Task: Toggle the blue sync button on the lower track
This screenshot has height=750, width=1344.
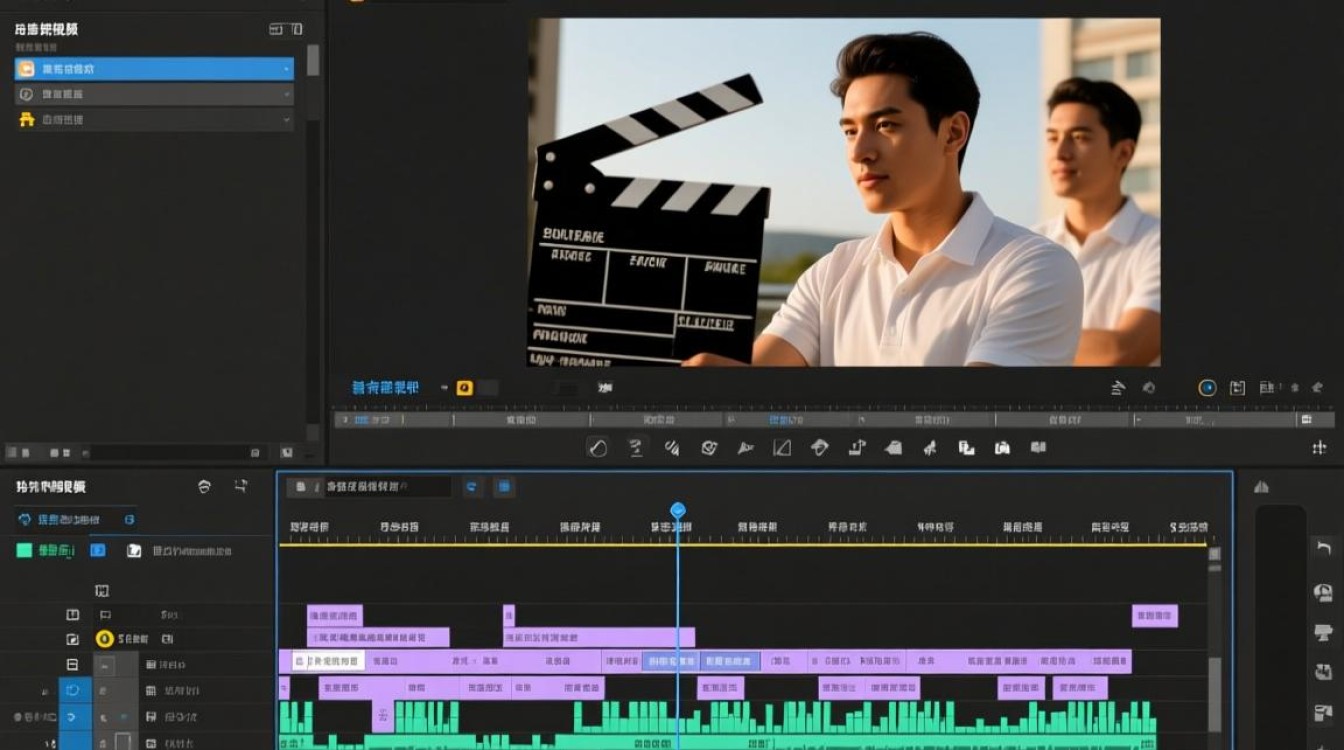Action: 72,716
